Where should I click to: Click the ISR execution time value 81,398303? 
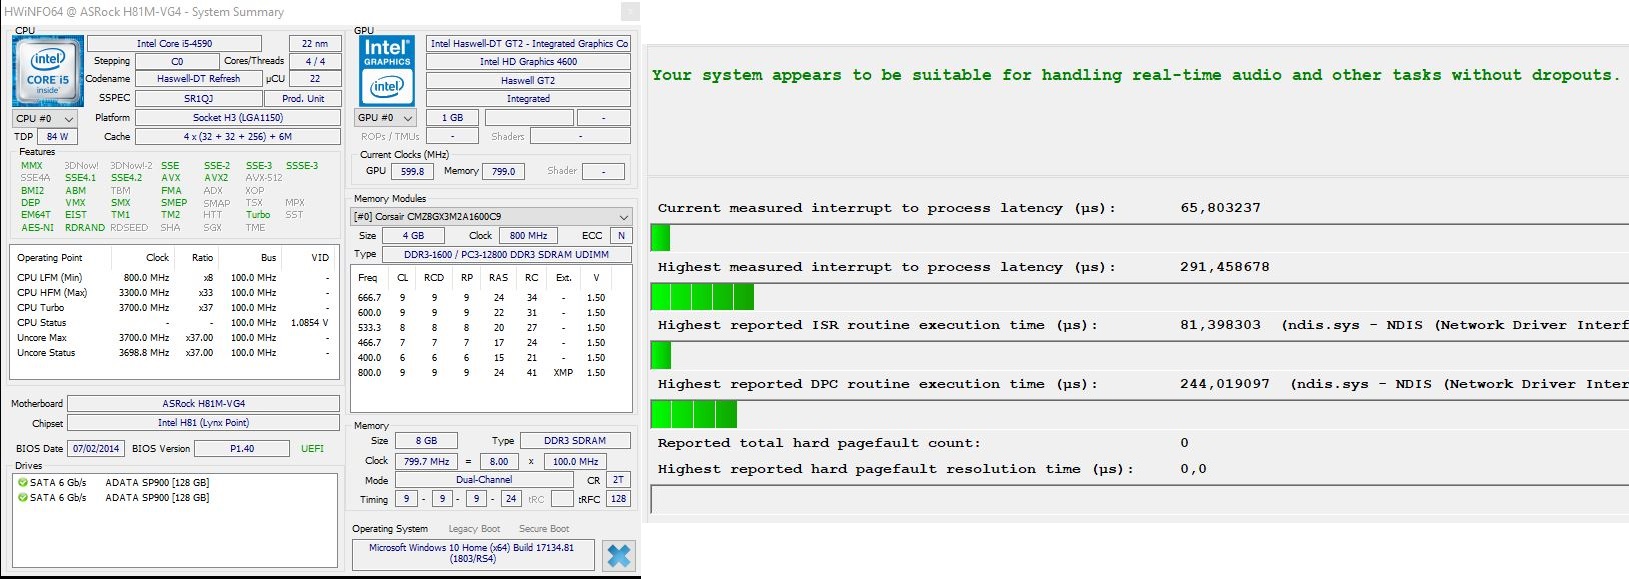pyautogui.click(x=1220, y=325)
